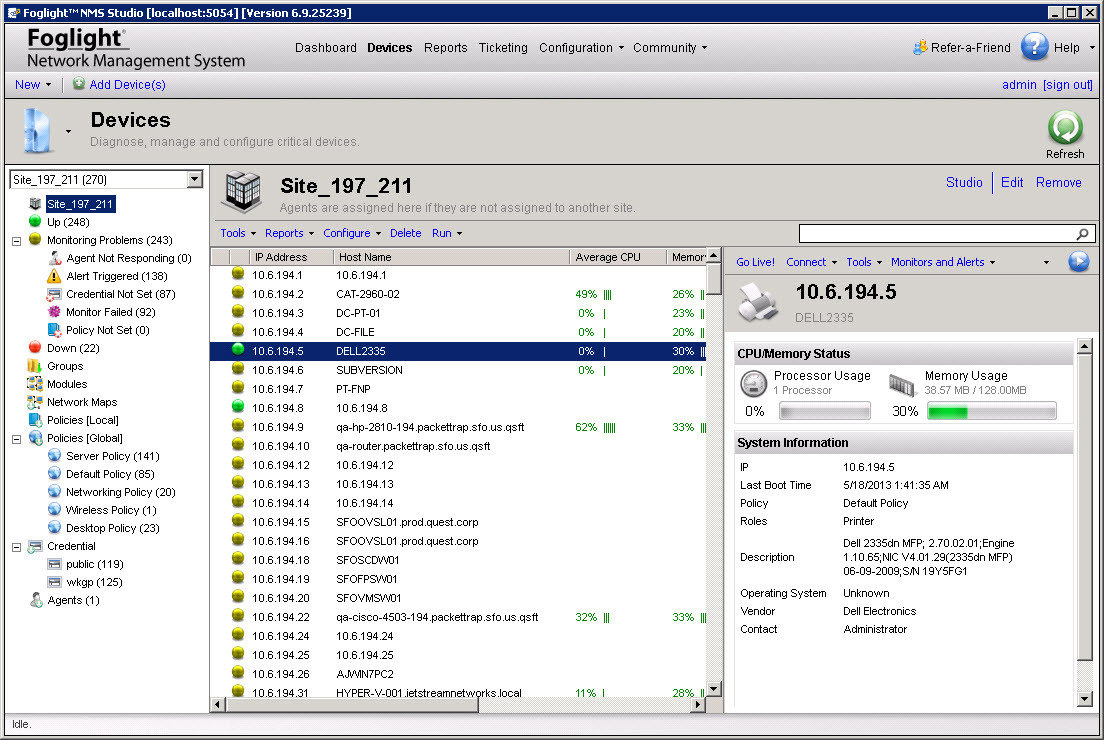Click the device list scroll down arrow
Image resolution: width=1104 pixels, height=740 pixels.
click(x=714, y=689)
